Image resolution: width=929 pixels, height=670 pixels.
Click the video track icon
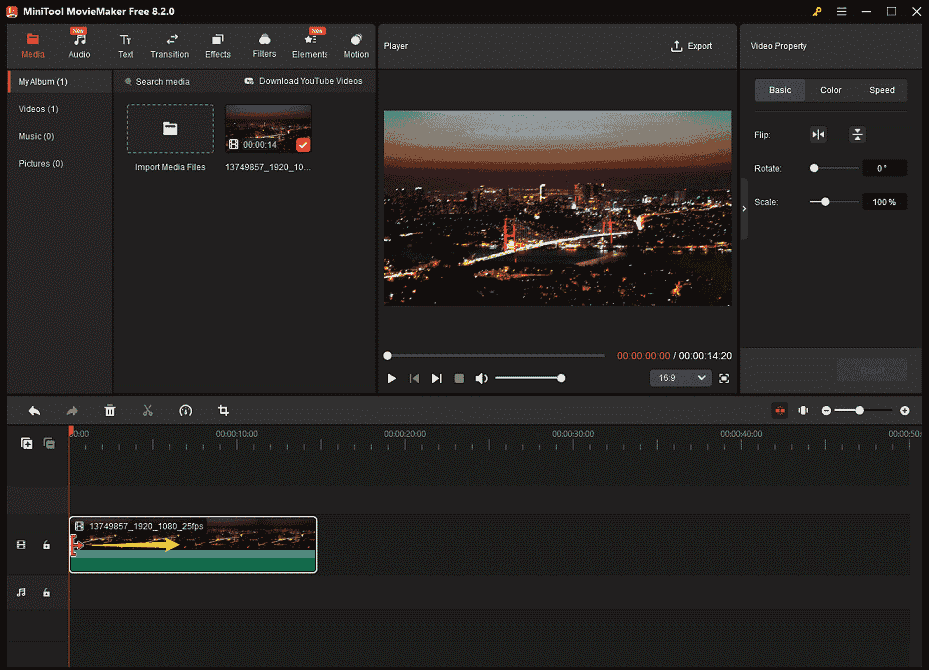[x=21, y=545]
